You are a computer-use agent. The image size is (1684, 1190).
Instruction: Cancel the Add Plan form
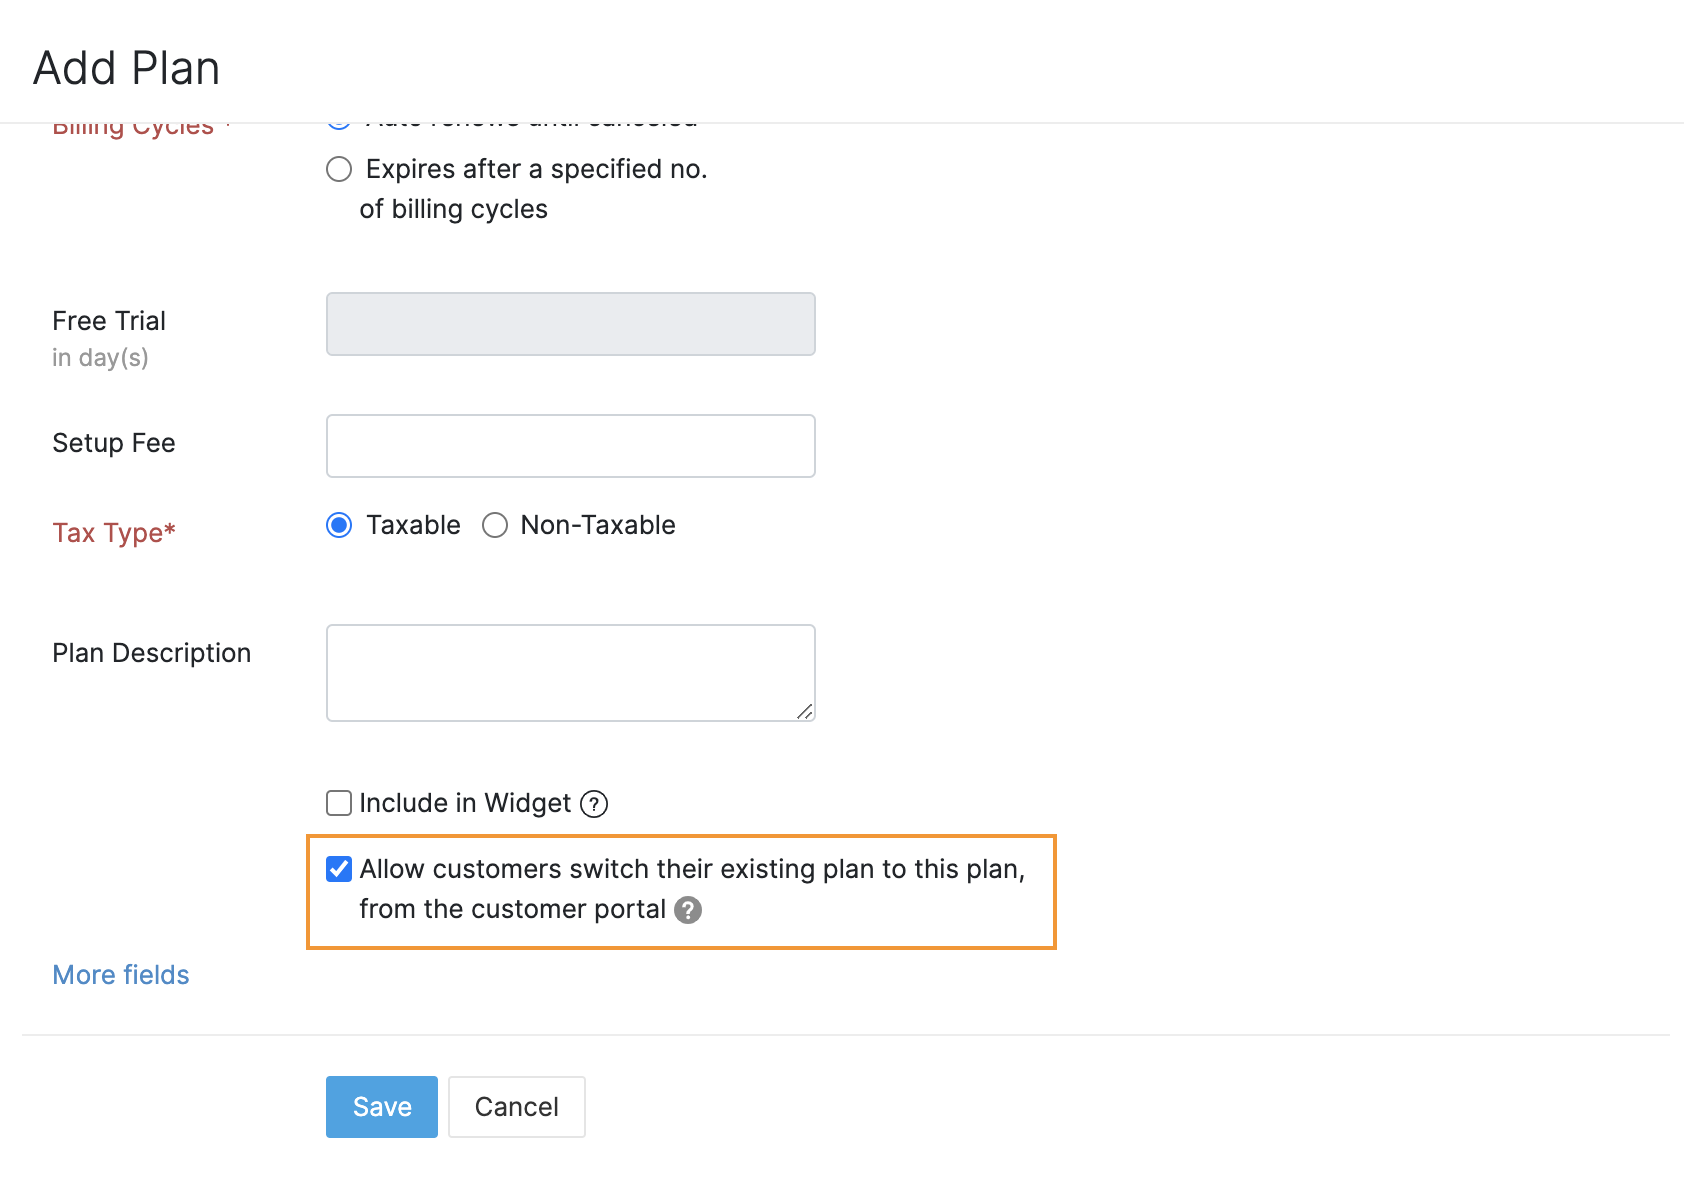click(x=516, y=1106)
